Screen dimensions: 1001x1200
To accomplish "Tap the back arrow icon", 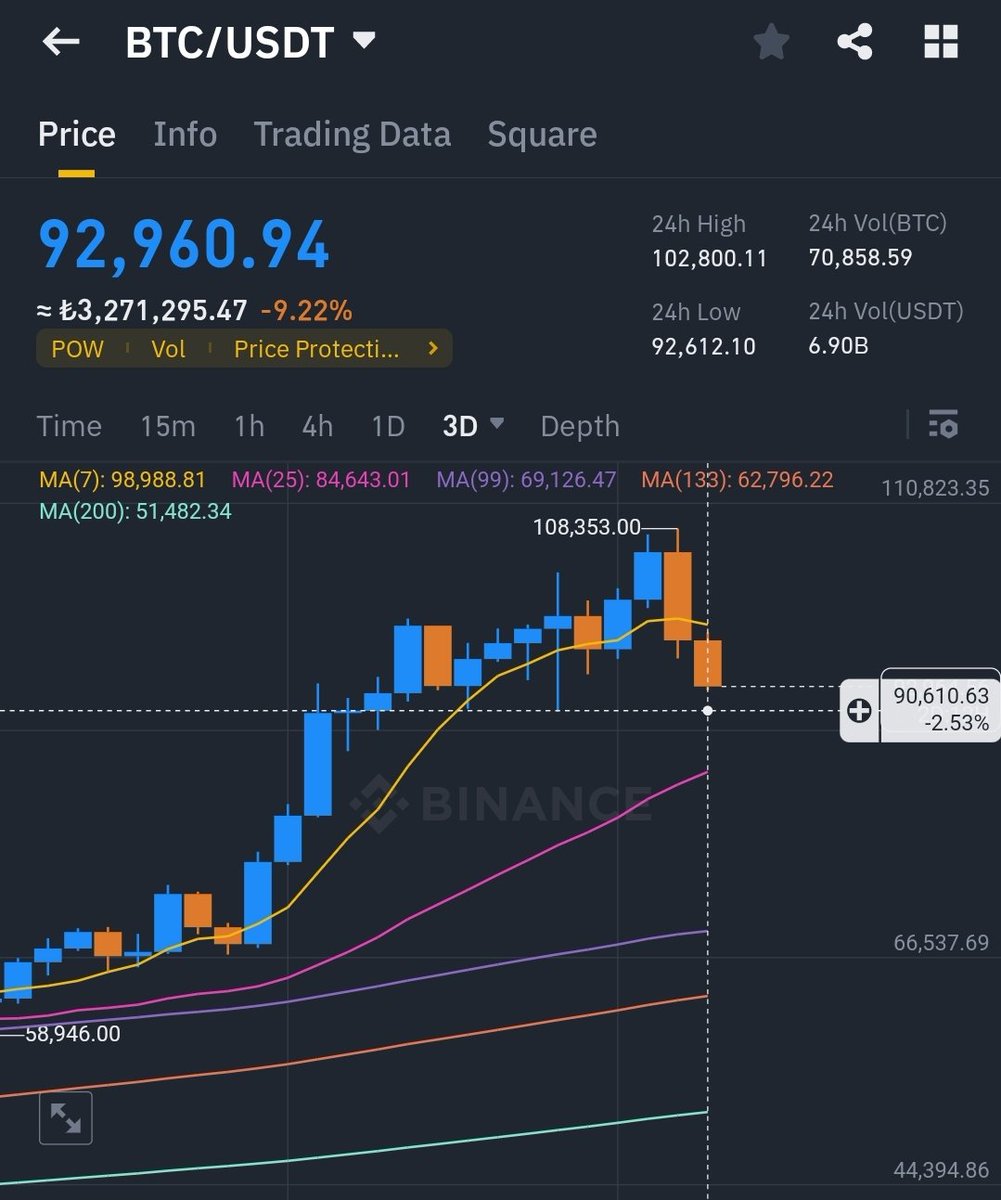I will 60,42.
